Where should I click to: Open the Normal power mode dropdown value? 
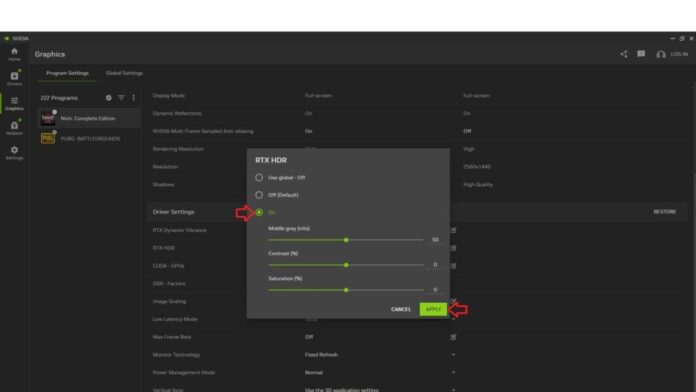tap(314, 372)
